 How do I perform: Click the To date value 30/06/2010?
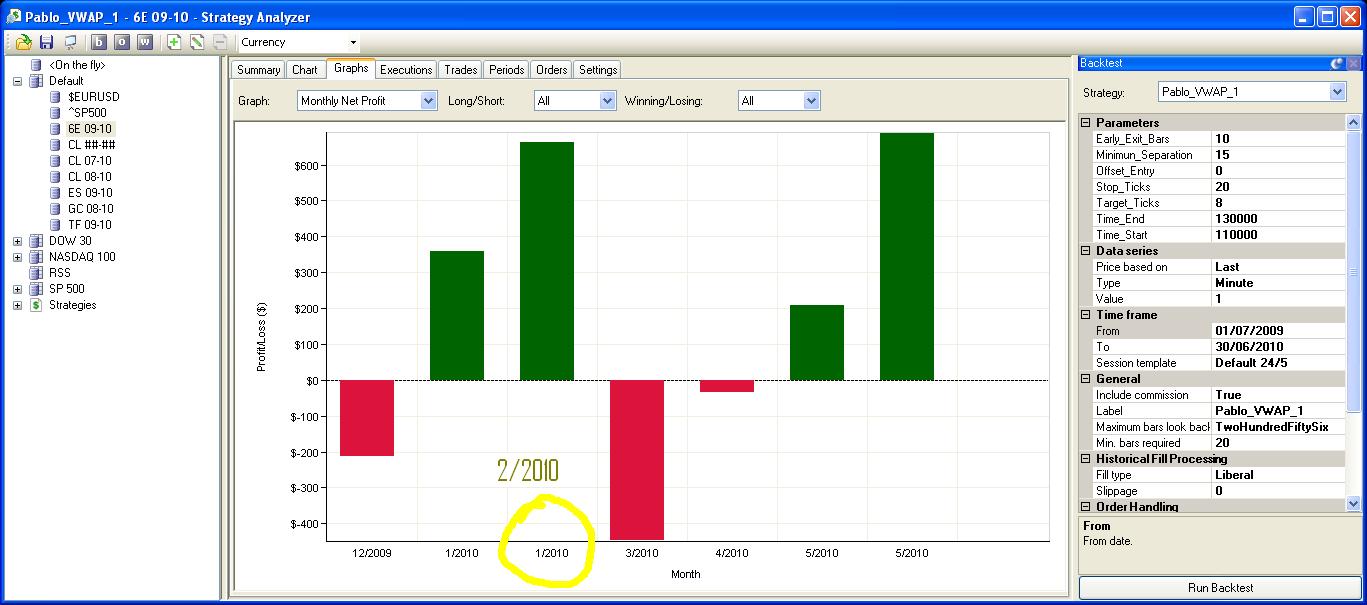click(1278, 347)
